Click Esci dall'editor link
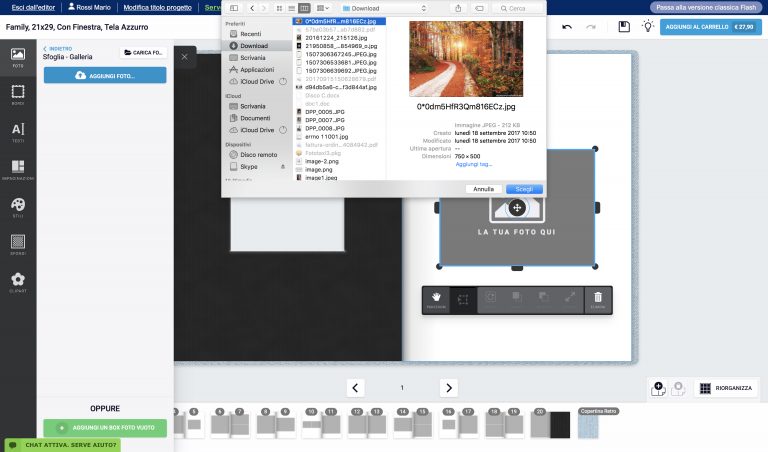 [x=33, y=7]
